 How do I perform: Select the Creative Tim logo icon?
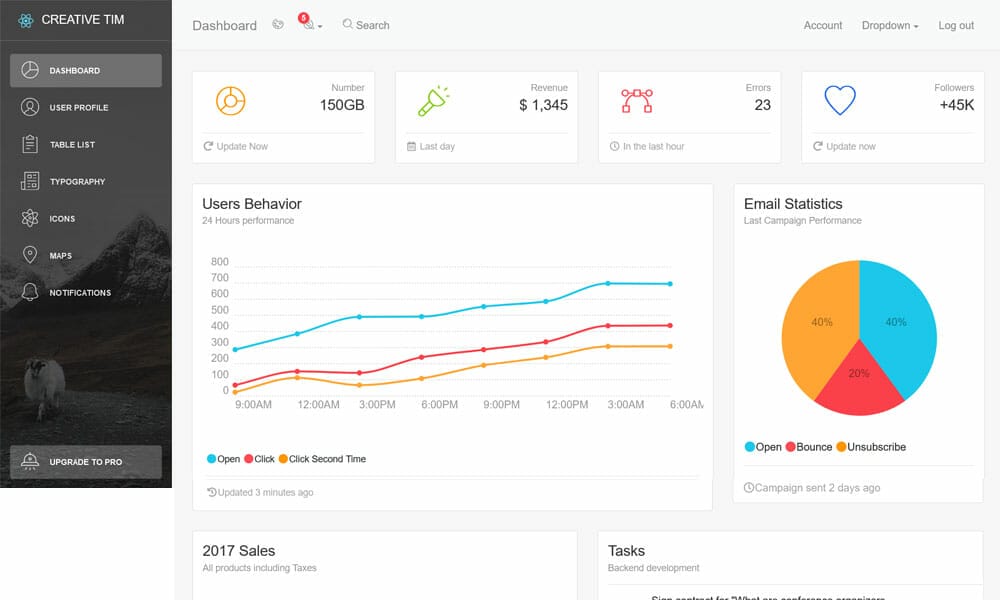tap(25, 19)
